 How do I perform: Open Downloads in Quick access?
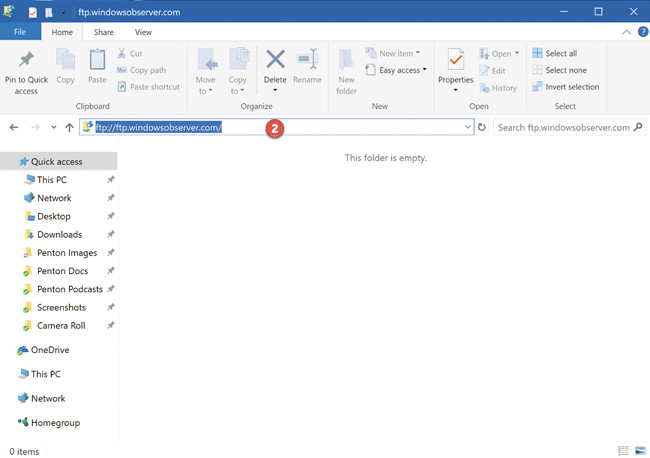pyautogui.click(x=59, y=234)
